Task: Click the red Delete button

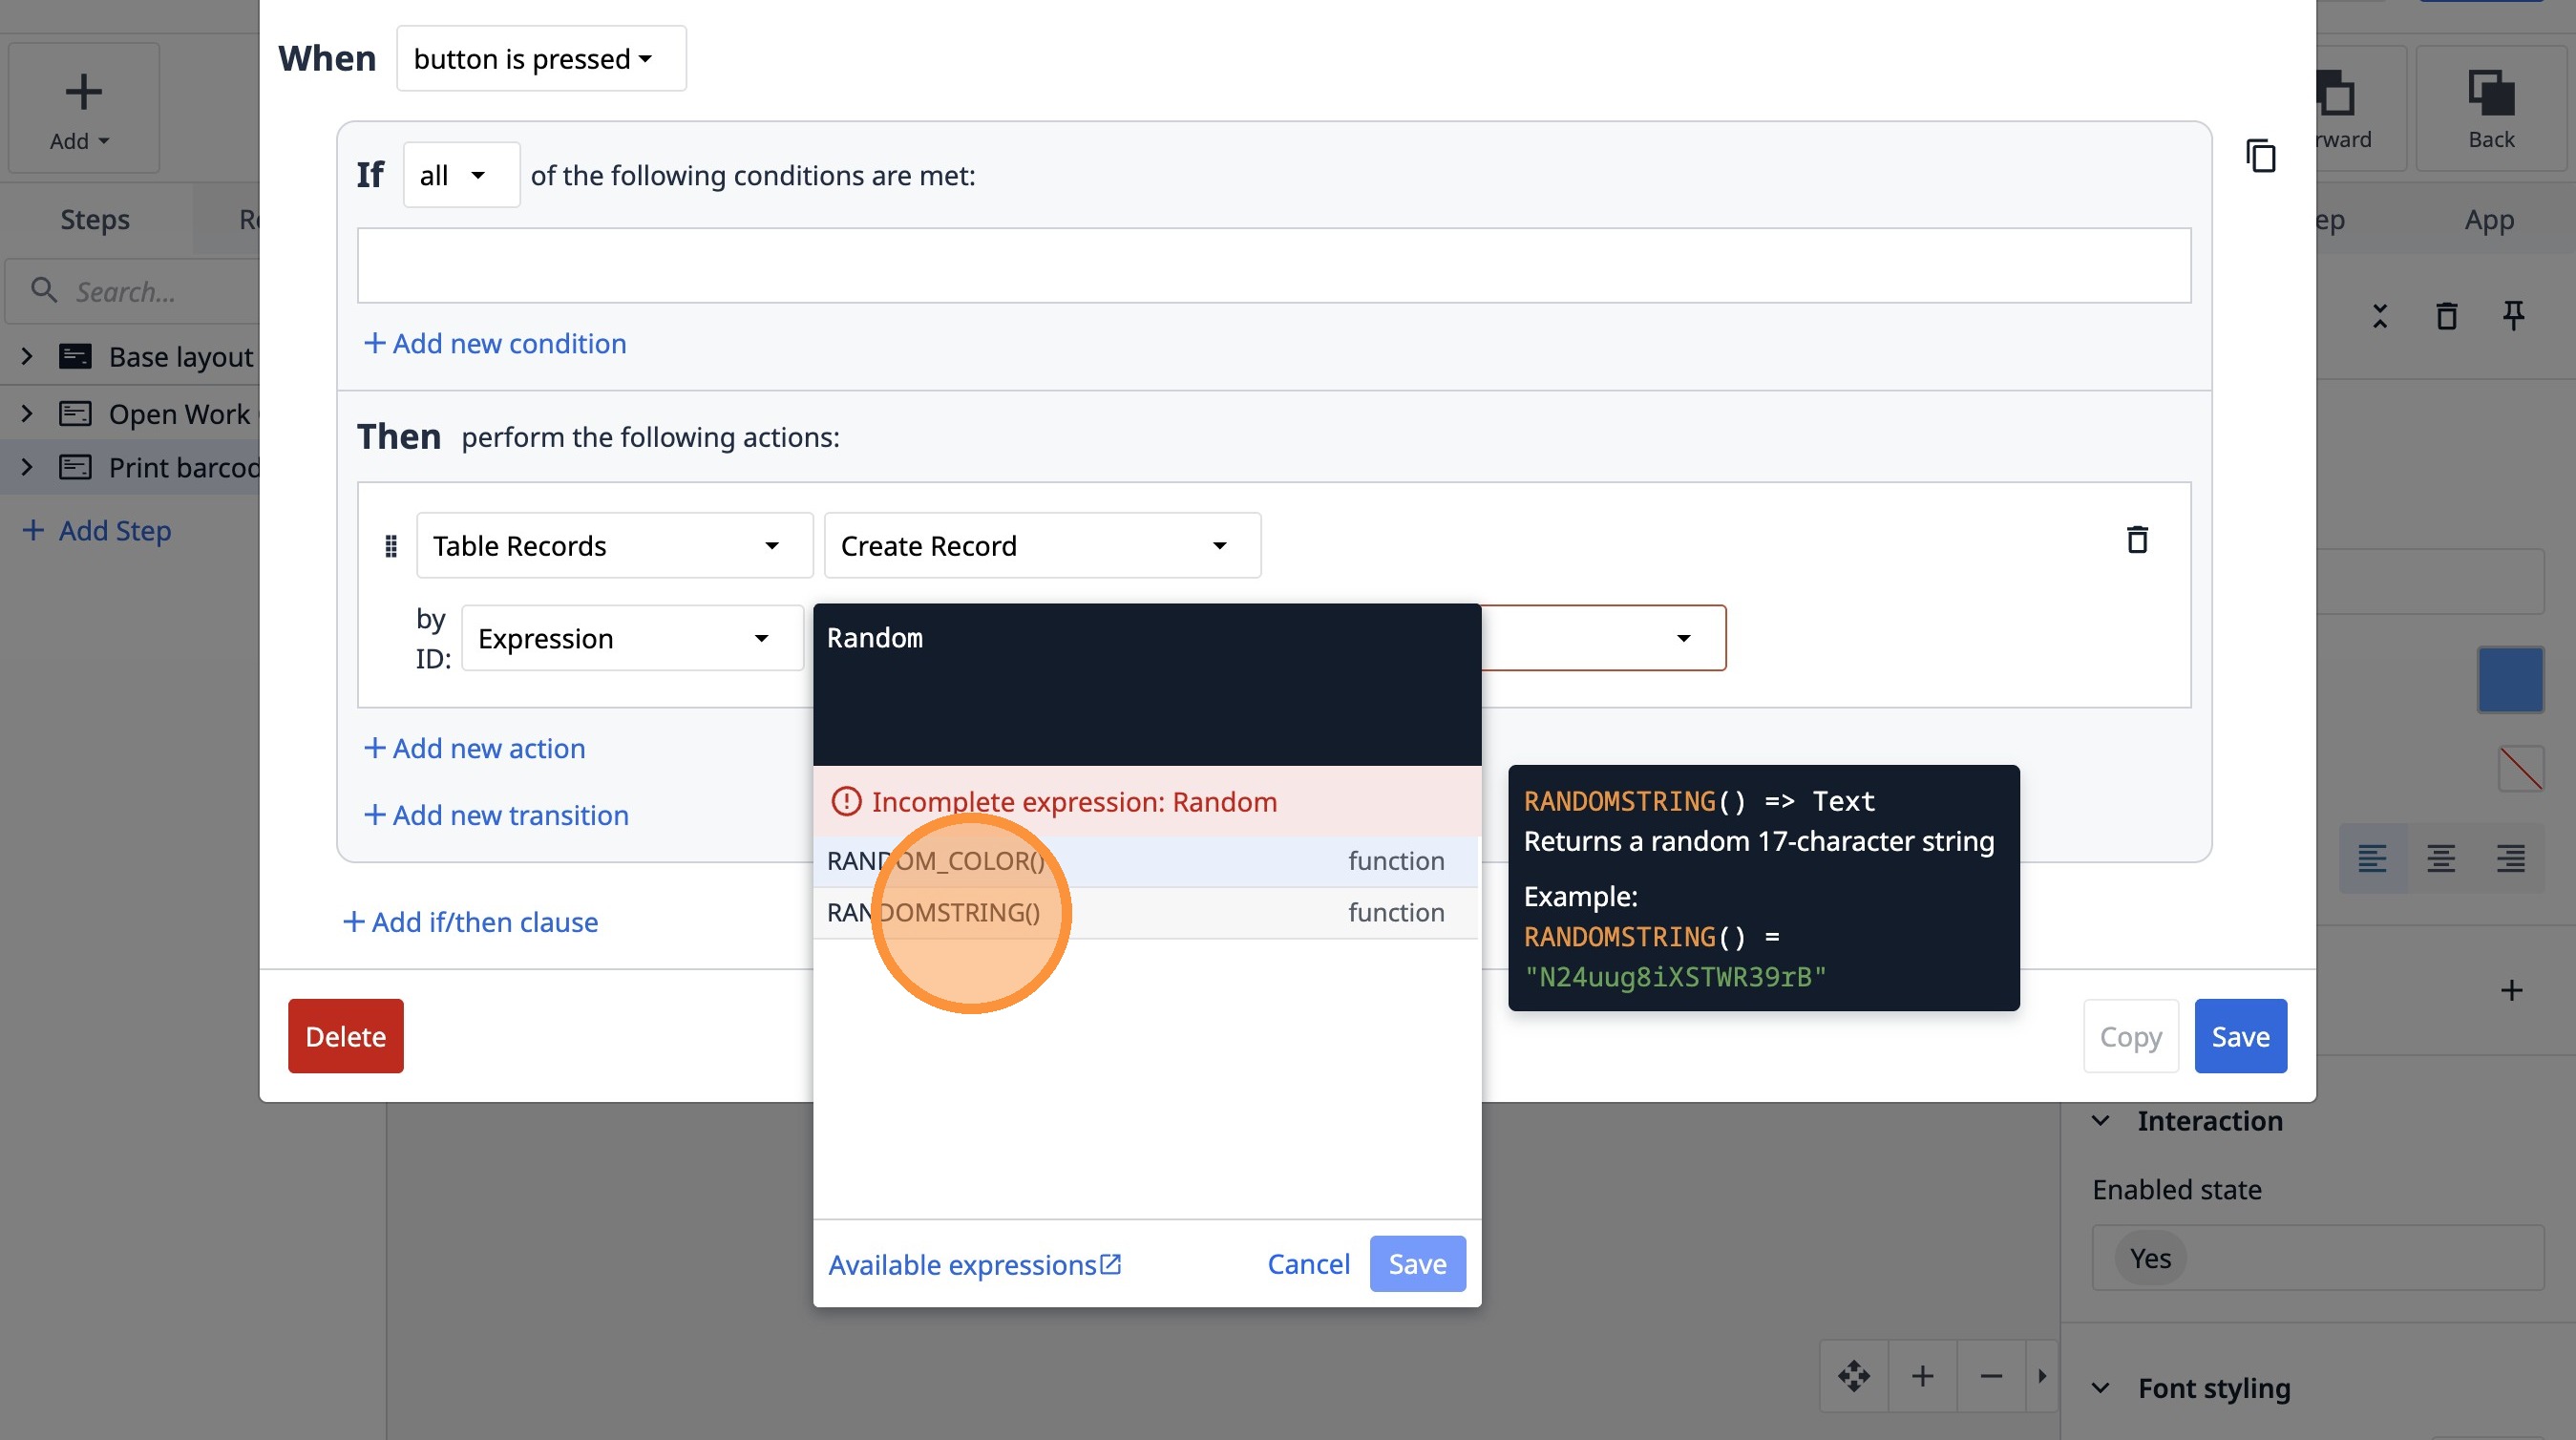Action: pos(346,1036)
